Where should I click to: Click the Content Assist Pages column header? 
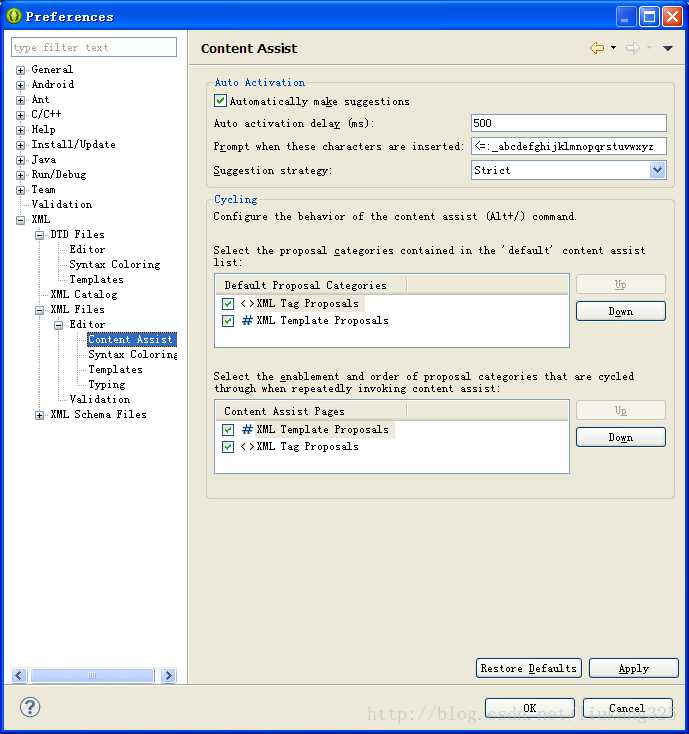click(311, 411)
